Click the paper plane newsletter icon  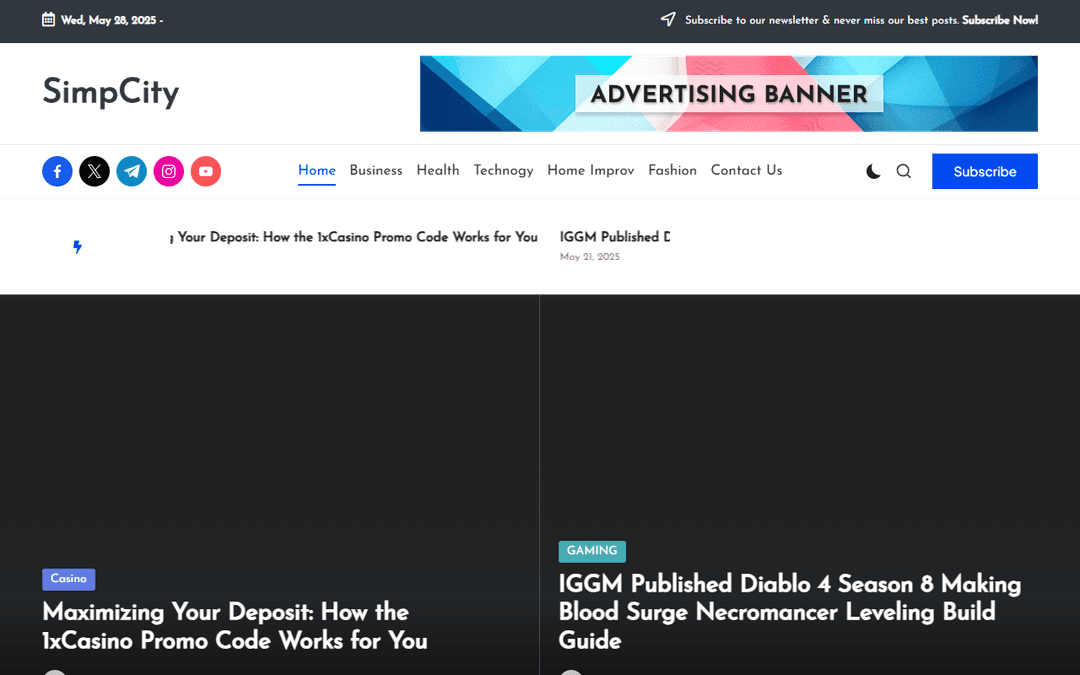coord(668,19)
